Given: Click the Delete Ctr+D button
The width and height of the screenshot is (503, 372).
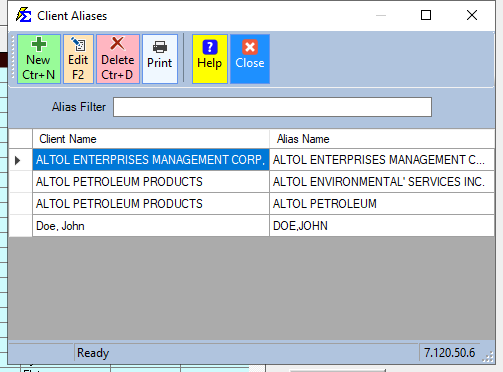Looking at the screenshot, I should tap(118, 59).
